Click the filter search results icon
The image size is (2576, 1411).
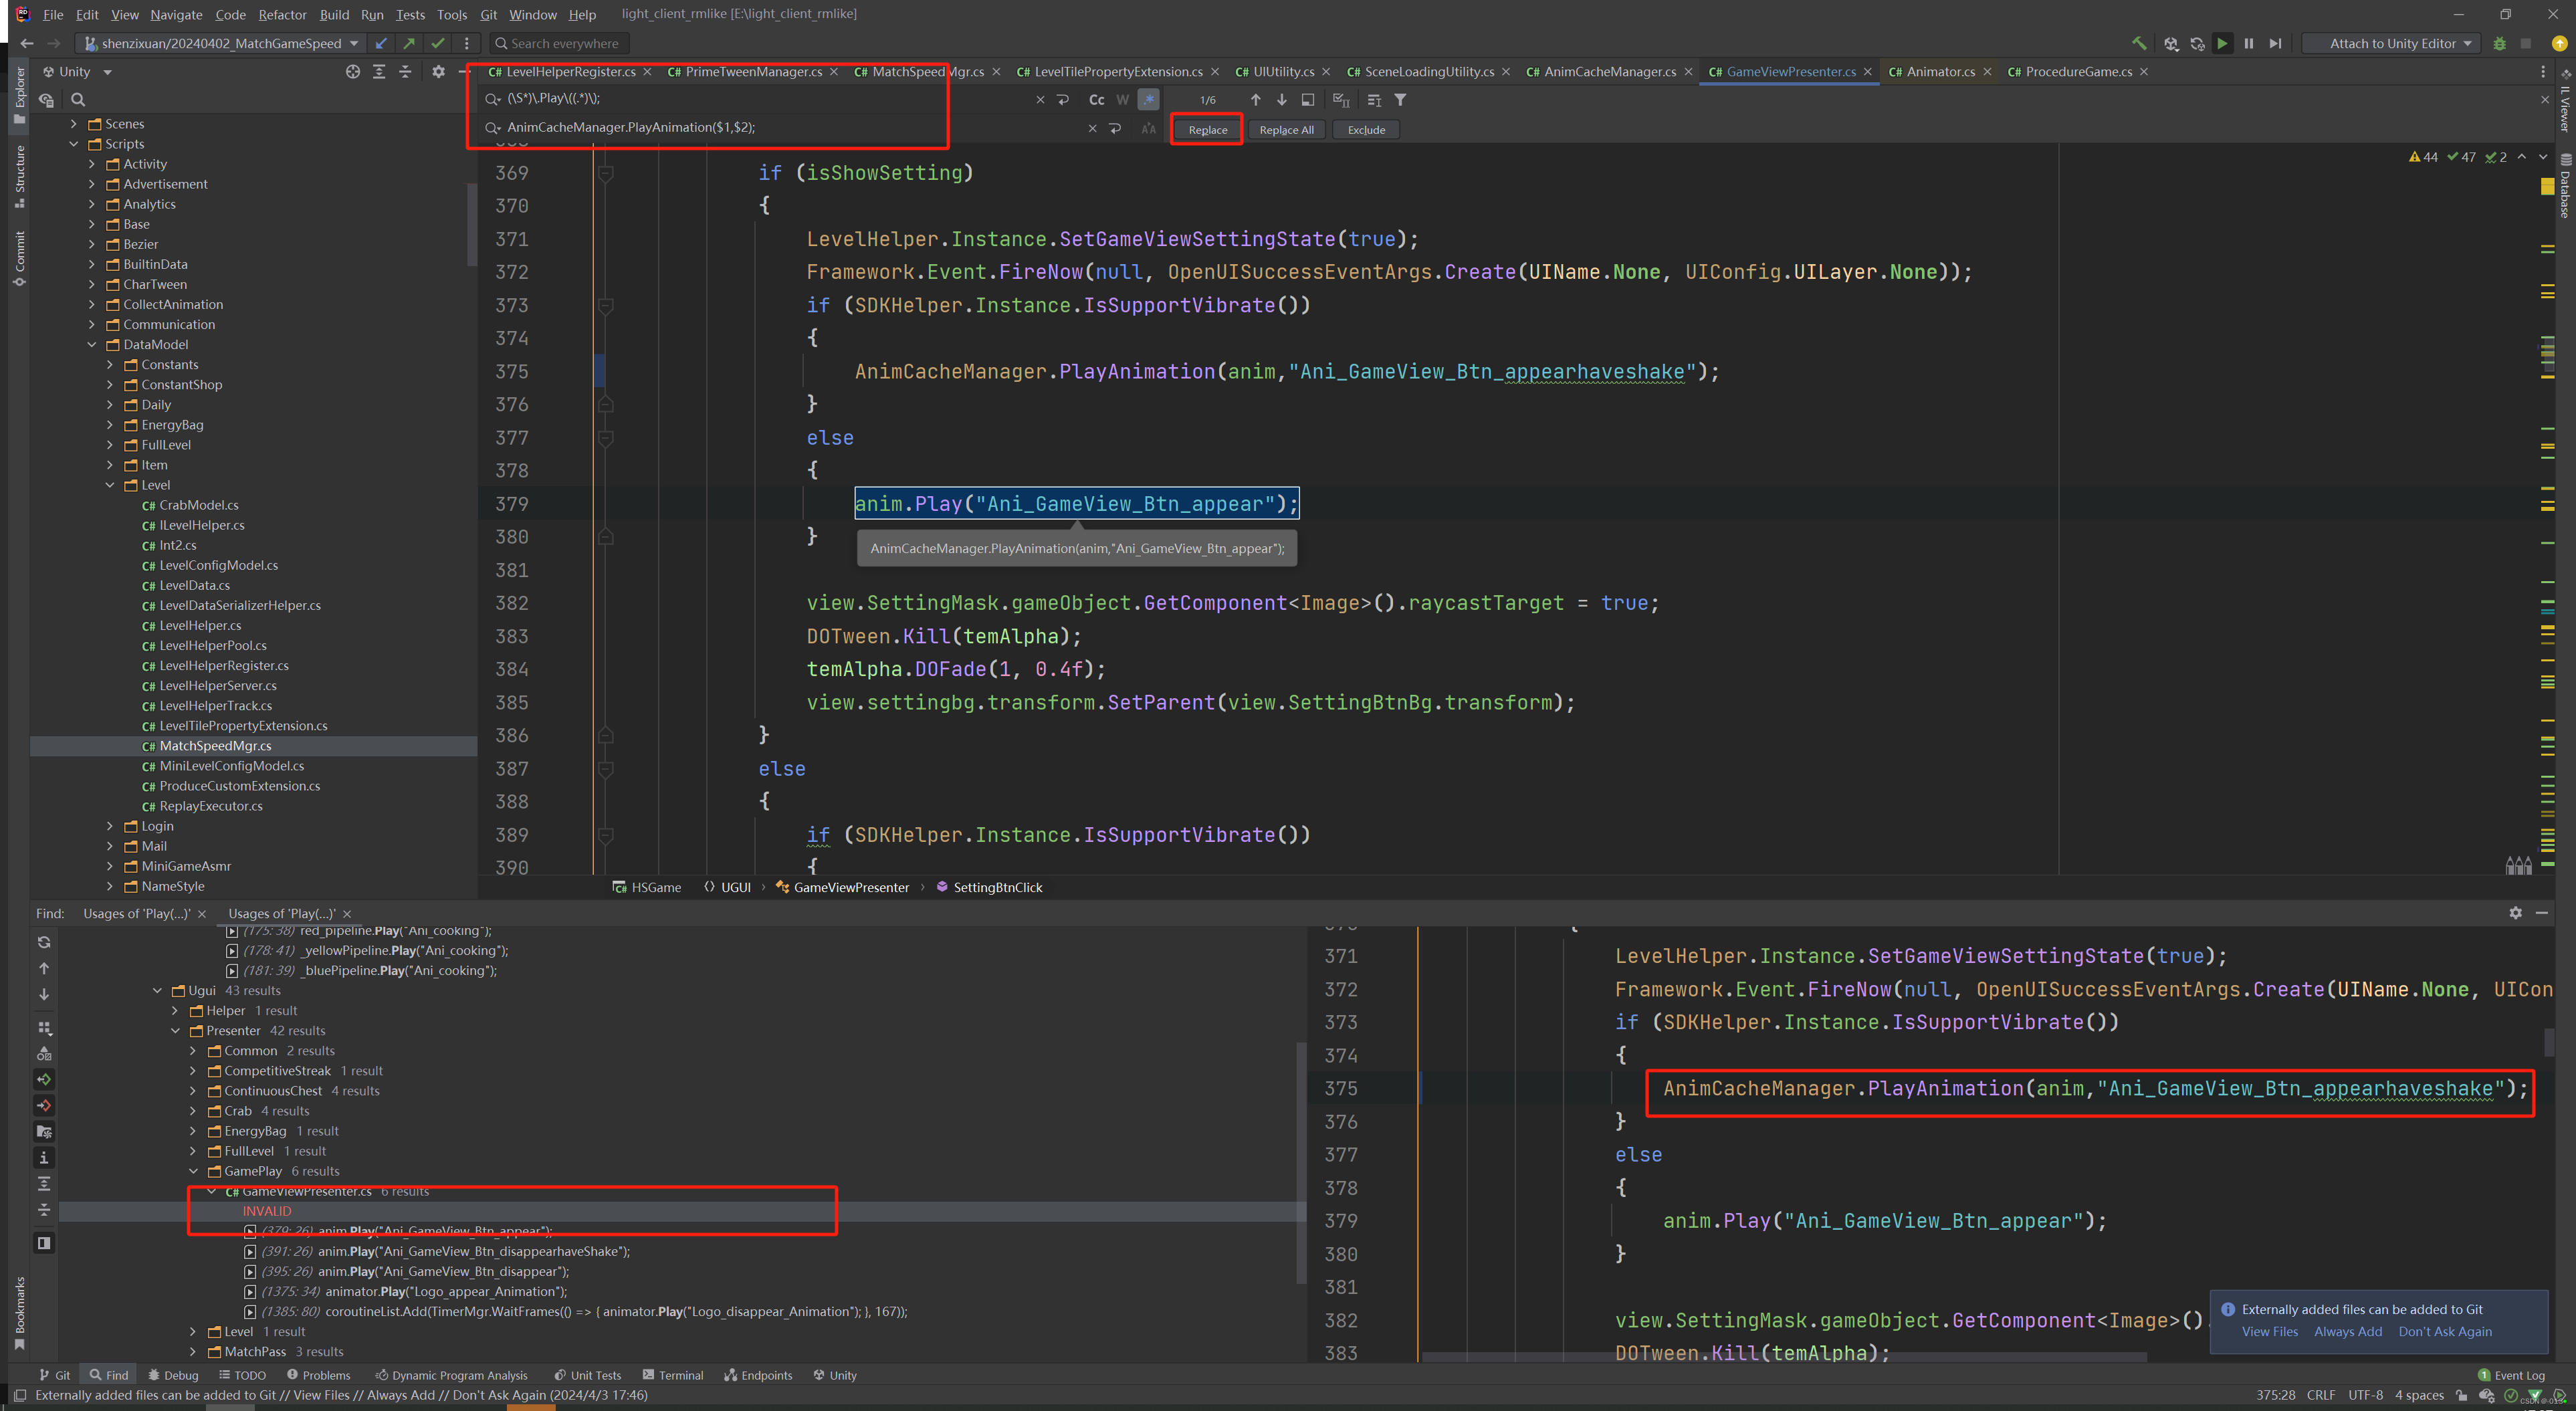1400,100
